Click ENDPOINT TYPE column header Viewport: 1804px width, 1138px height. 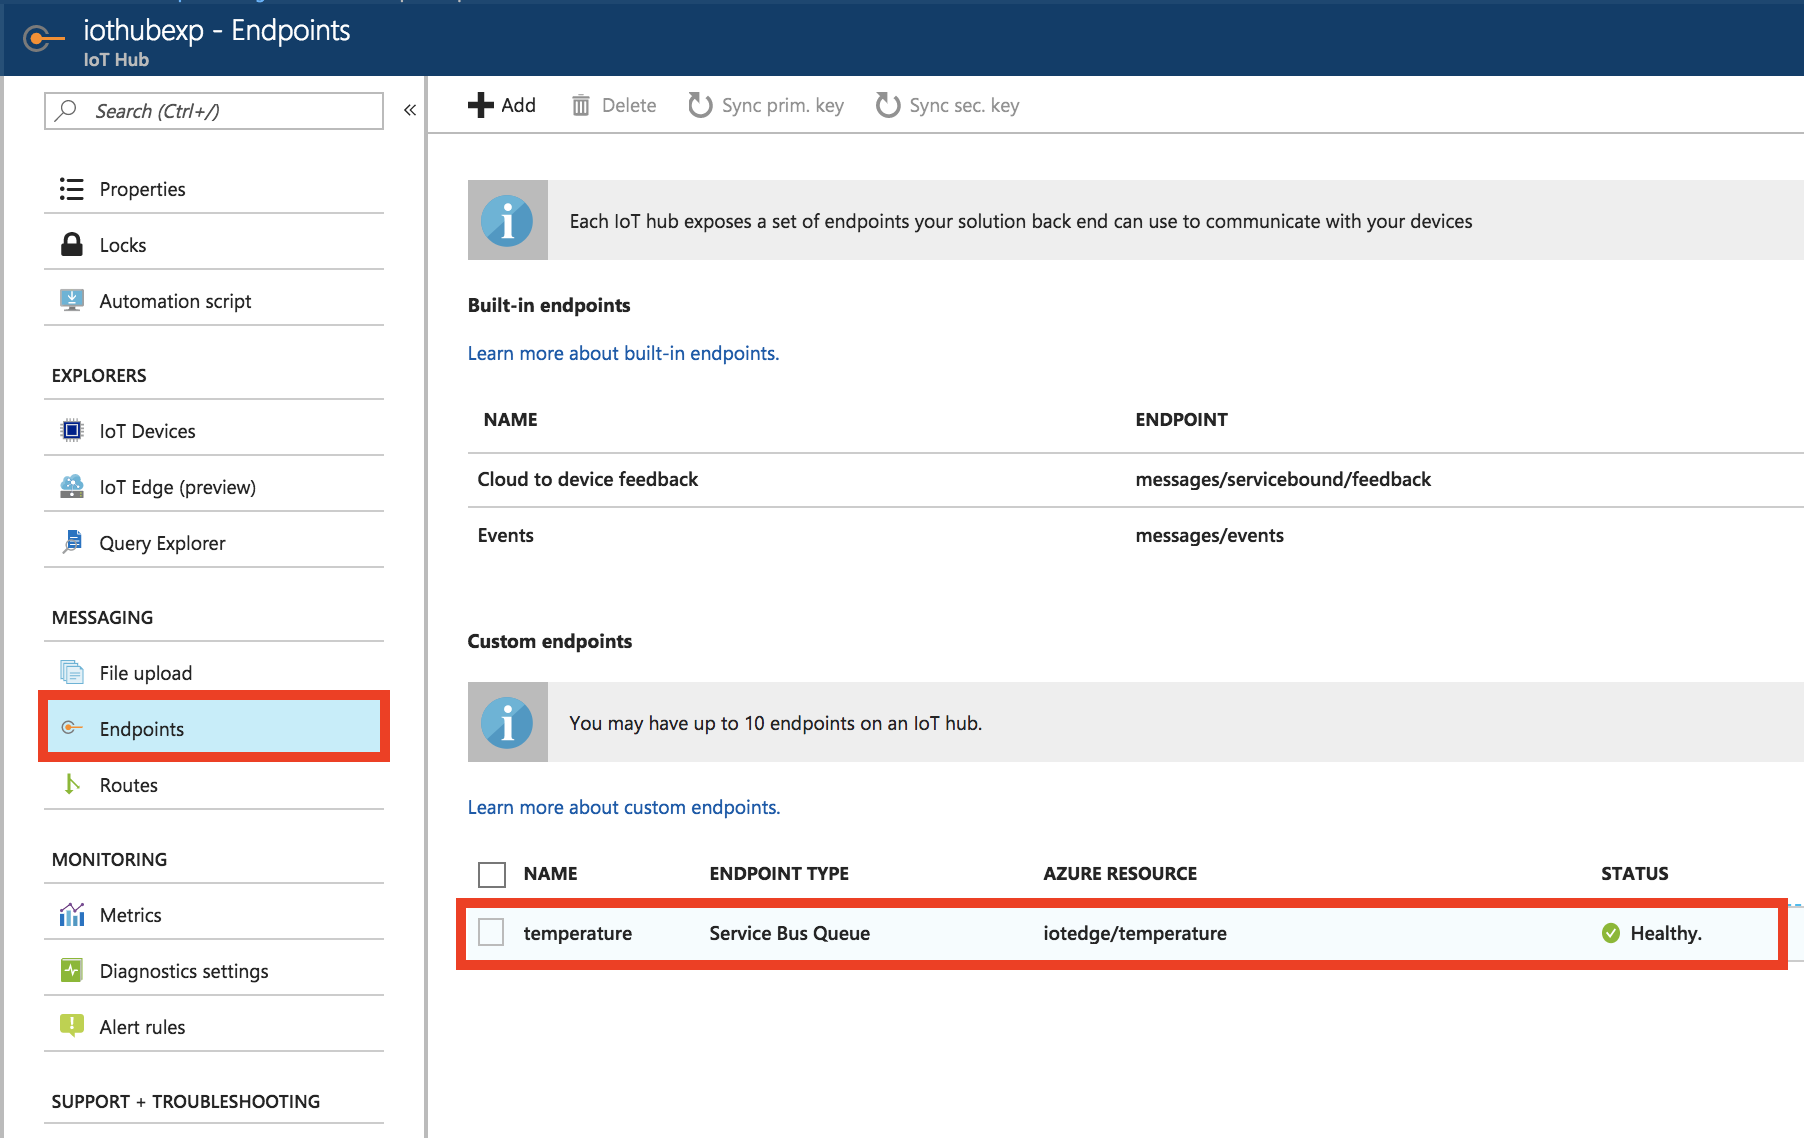coord(779,873)
